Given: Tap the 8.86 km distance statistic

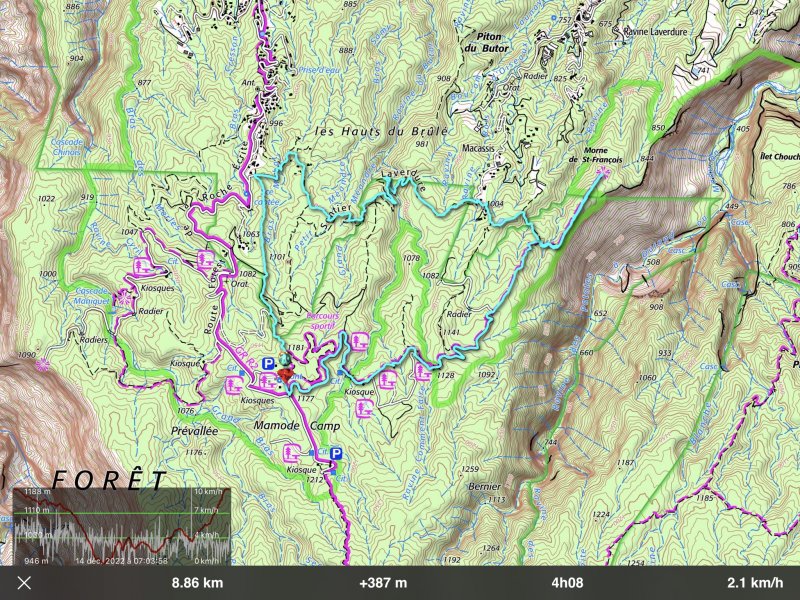Looking at the screenshot, I should point(197,583).
